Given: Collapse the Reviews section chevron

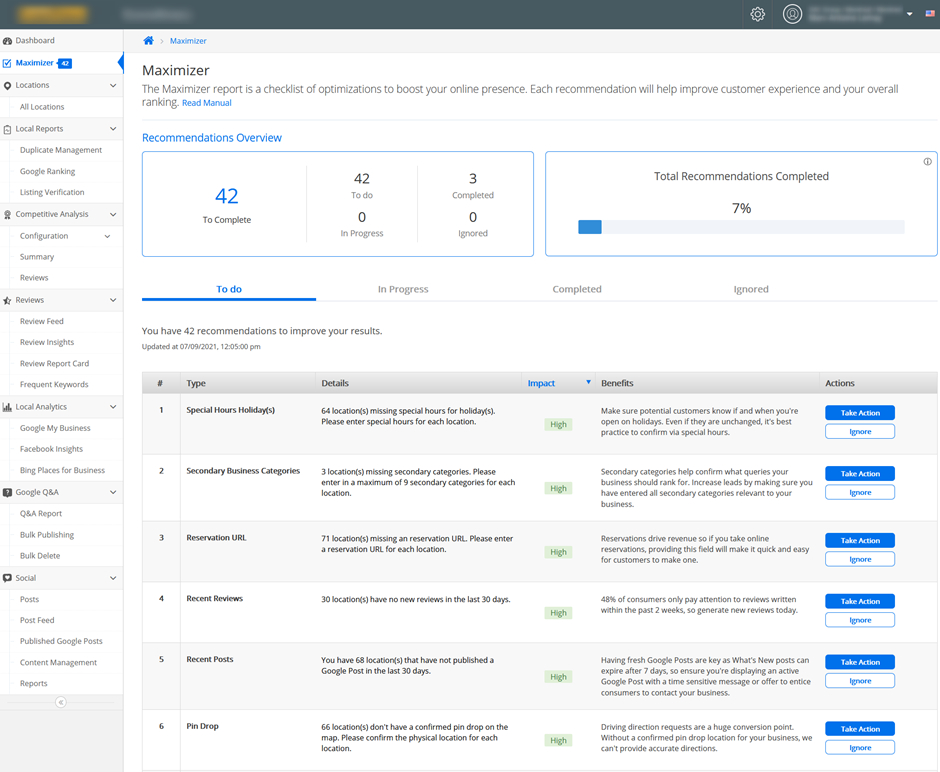Looking at the screenshot, I should pos(113,300).
